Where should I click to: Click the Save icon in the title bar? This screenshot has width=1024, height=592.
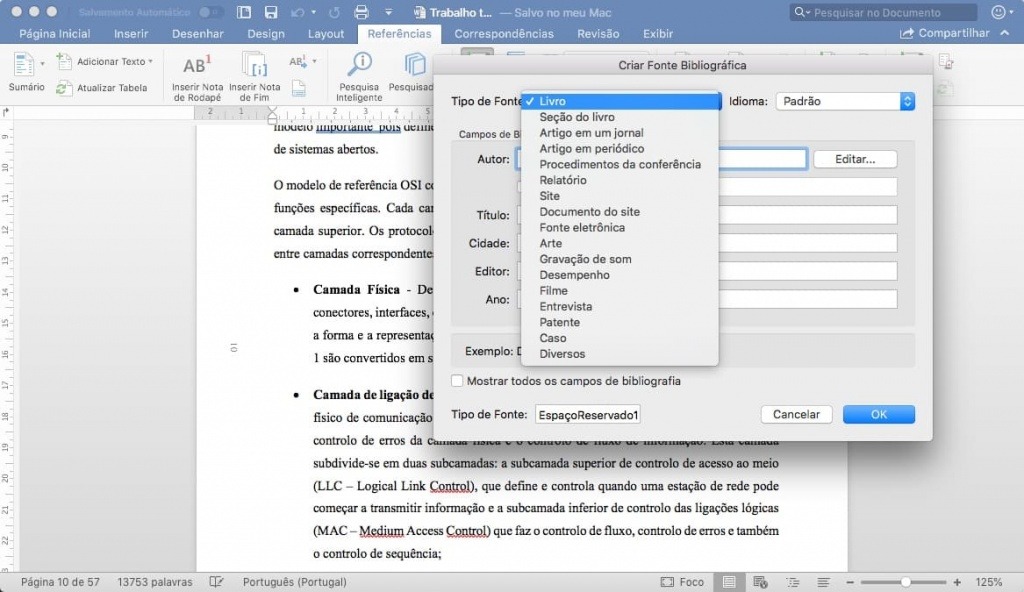272,12
